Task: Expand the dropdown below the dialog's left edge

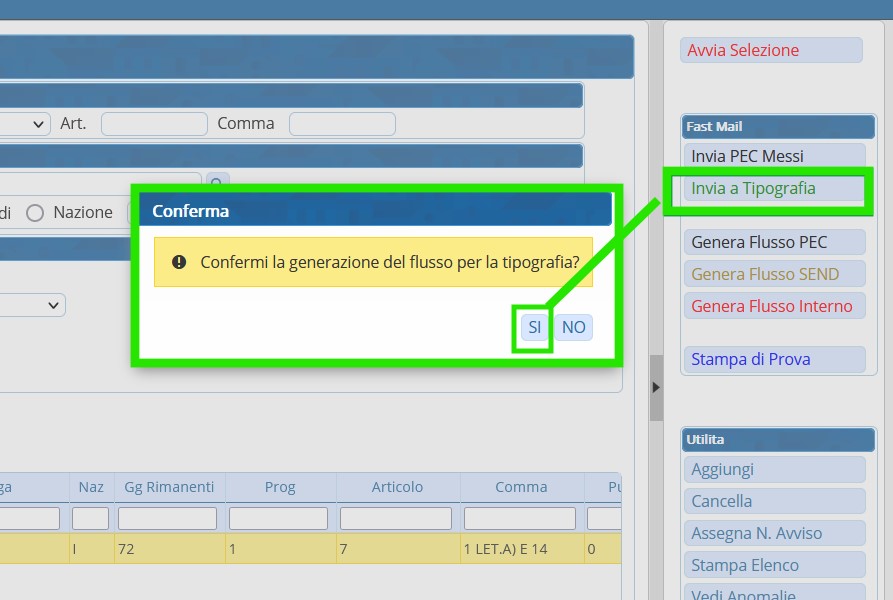Action: 33,305
